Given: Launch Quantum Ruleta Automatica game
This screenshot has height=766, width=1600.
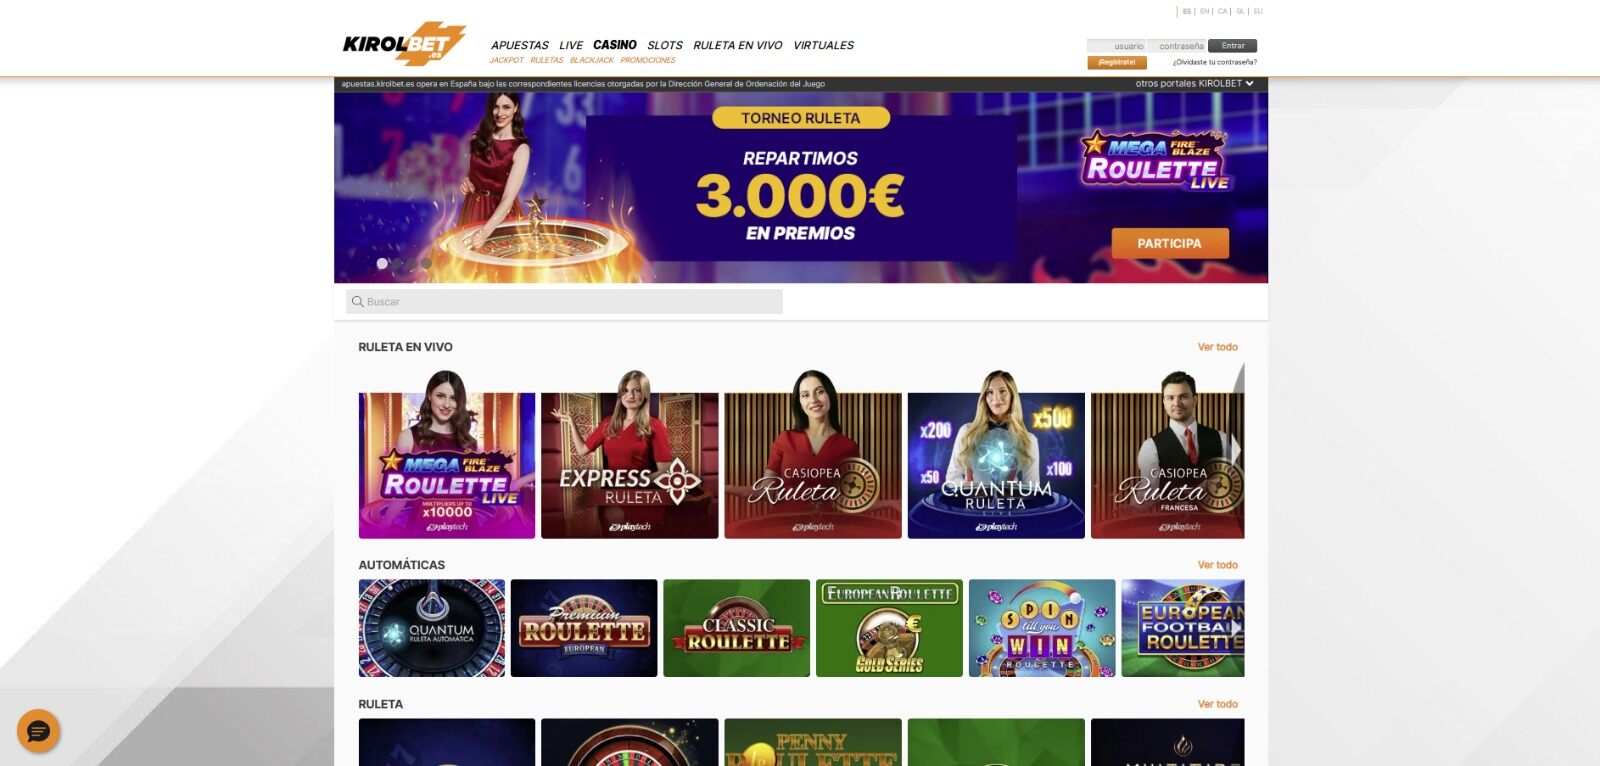Looking at the screenshot, I should 432,628.
